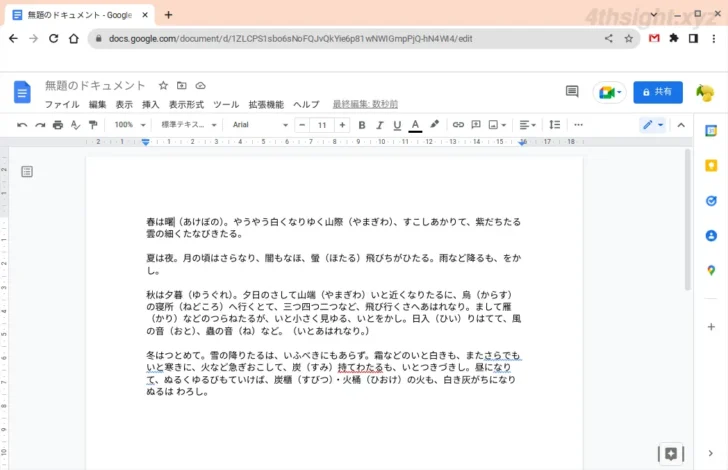Check cloud save status icon
The height and width of the screenshot is (470, 728).
click(200, 85)
